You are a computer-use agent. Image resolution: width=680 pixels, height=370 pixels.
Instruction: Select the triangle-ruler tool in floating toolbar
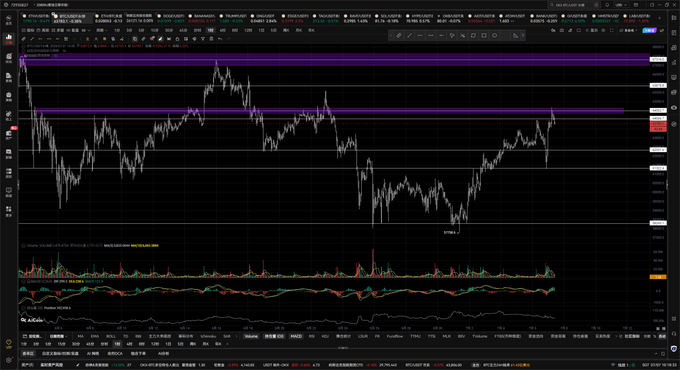[x=516, y=35]
